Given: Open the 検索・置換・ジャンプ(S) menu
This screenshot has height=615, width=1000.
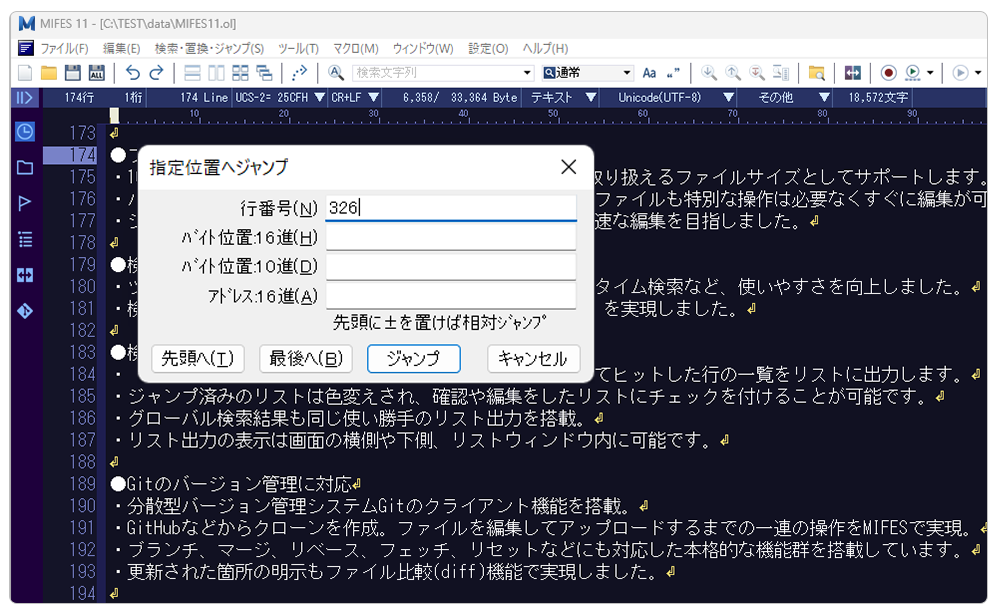Looking at the screenshot, I should tap(209, 48).
